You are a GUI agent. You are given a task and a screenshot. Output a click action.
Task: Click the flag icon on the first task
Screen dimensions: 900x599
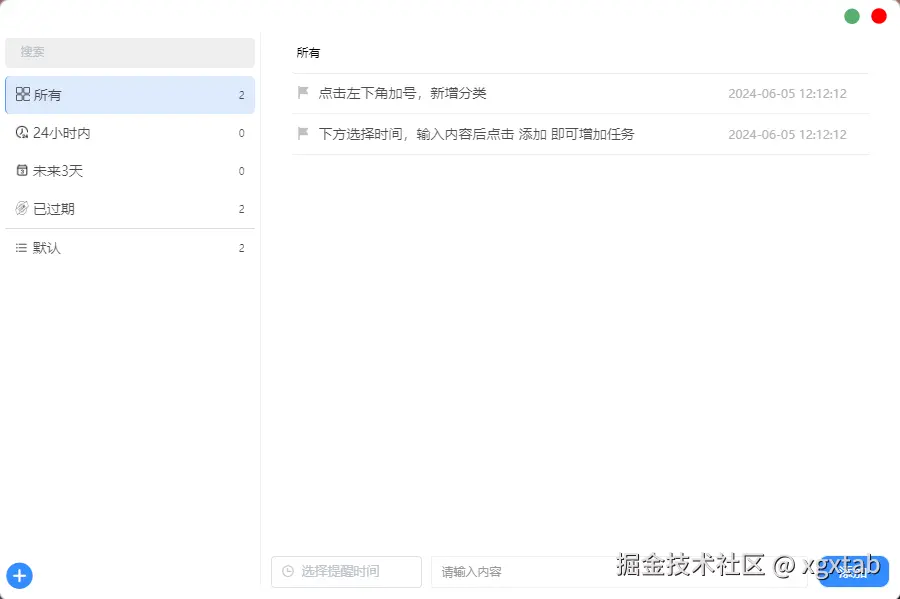[301, 92]
